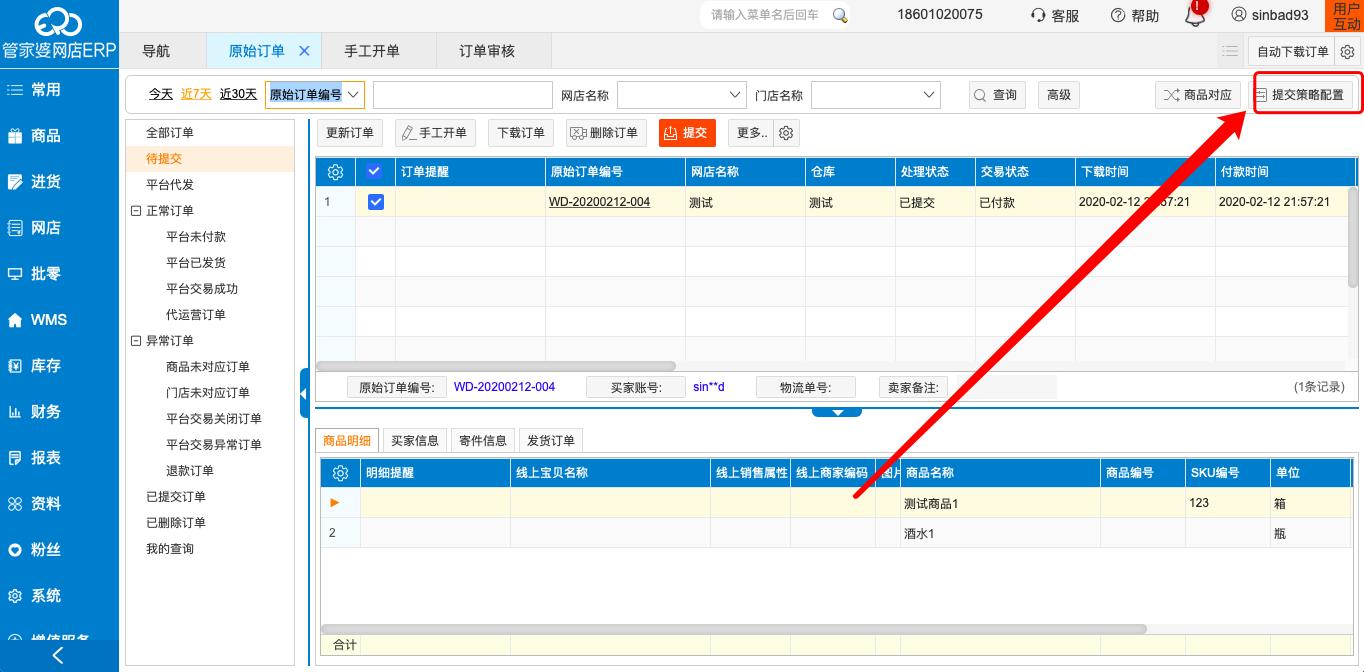Open the gear next to 自动下载订单

[1347, 52]
